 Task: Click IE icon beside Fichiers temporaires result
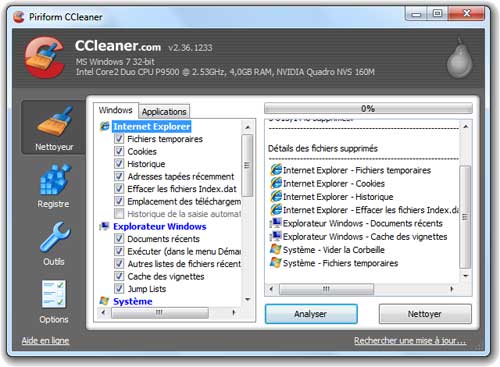276,170
